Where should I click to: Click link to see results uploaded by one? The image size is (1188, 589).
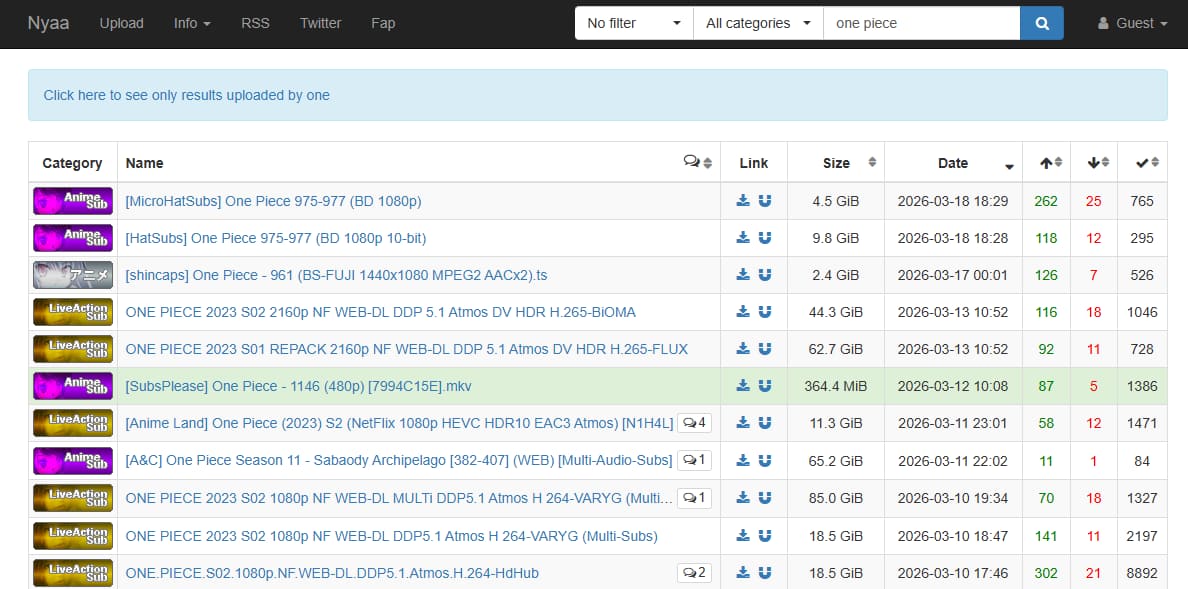point(186,95)
